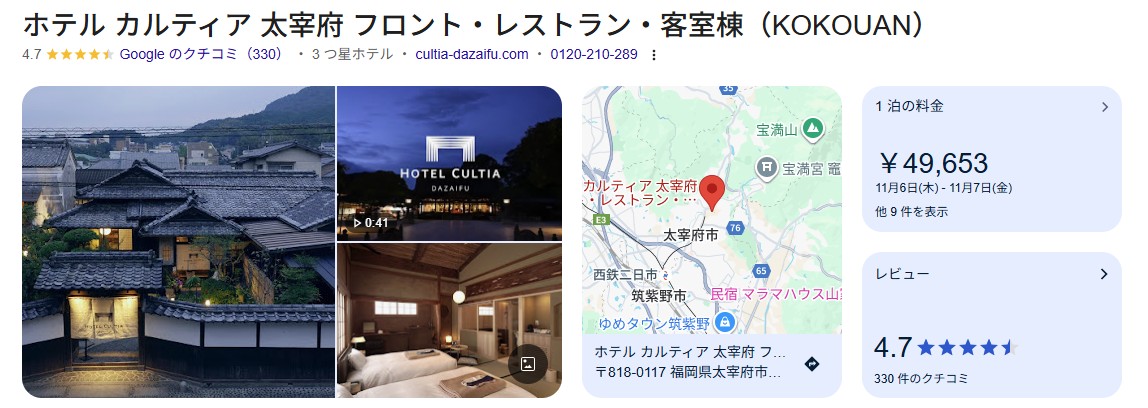
Task: Open the Google のクチコミ (330) link
Action: tap(201, 54)
